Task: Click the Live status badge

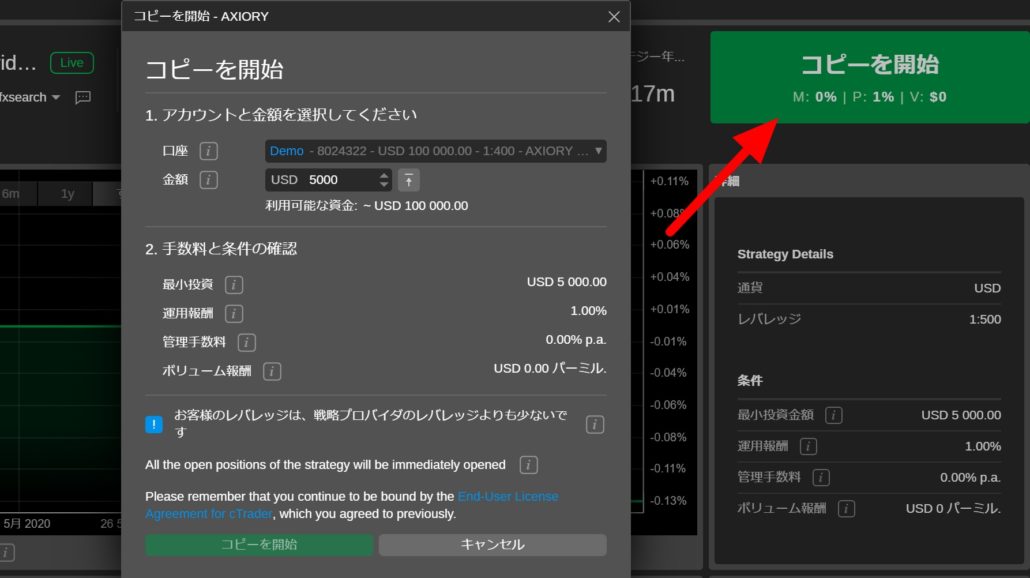Action: (x=72, y=63)
